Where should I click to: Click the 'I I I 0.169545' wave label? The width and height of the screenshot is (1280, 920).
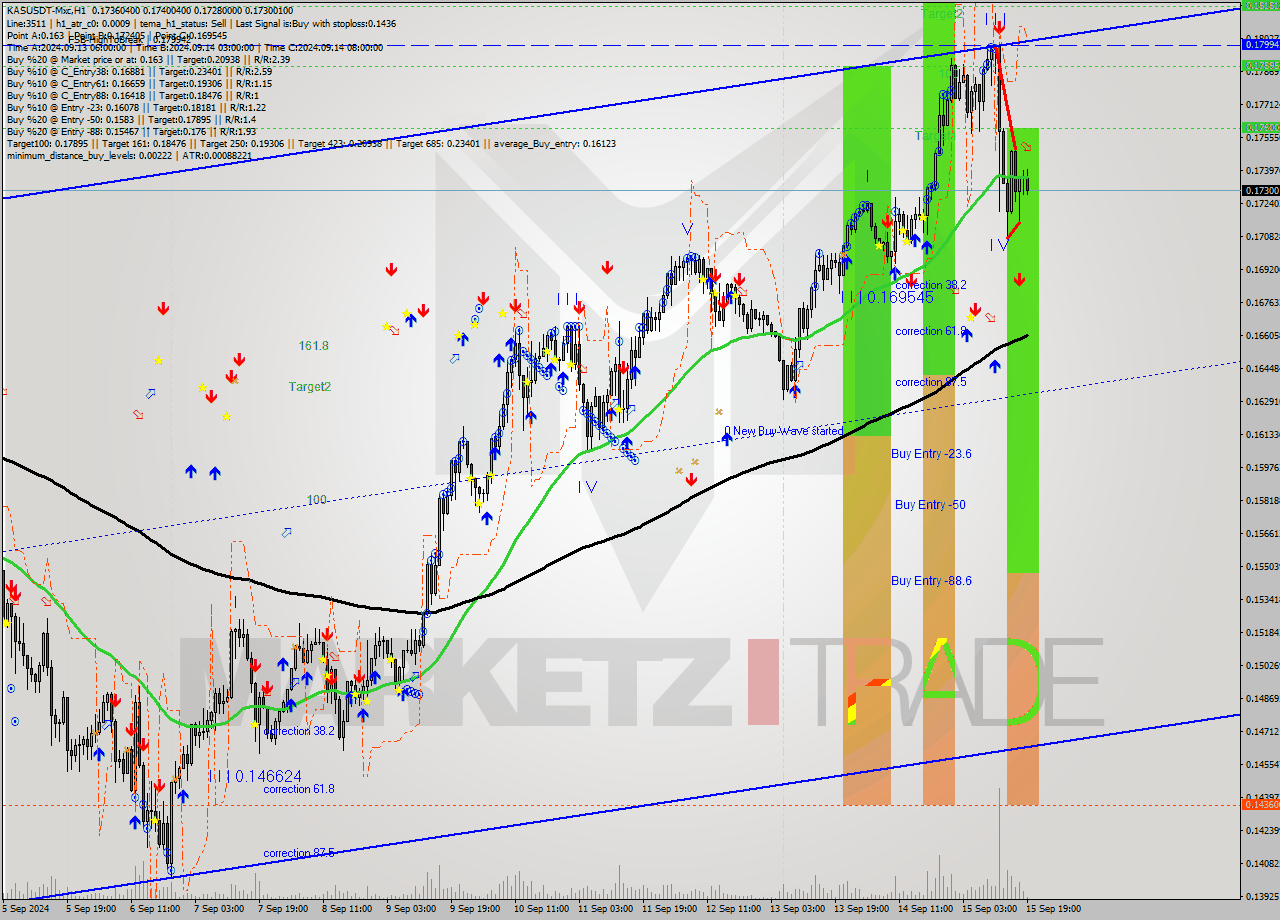pos(887,297)
